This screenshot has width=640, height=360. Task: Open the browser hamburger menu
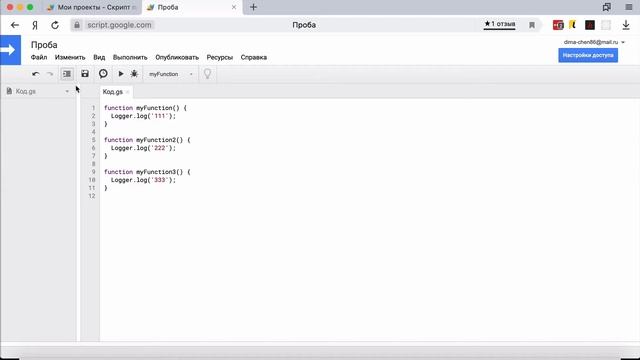tap(629, 7)
